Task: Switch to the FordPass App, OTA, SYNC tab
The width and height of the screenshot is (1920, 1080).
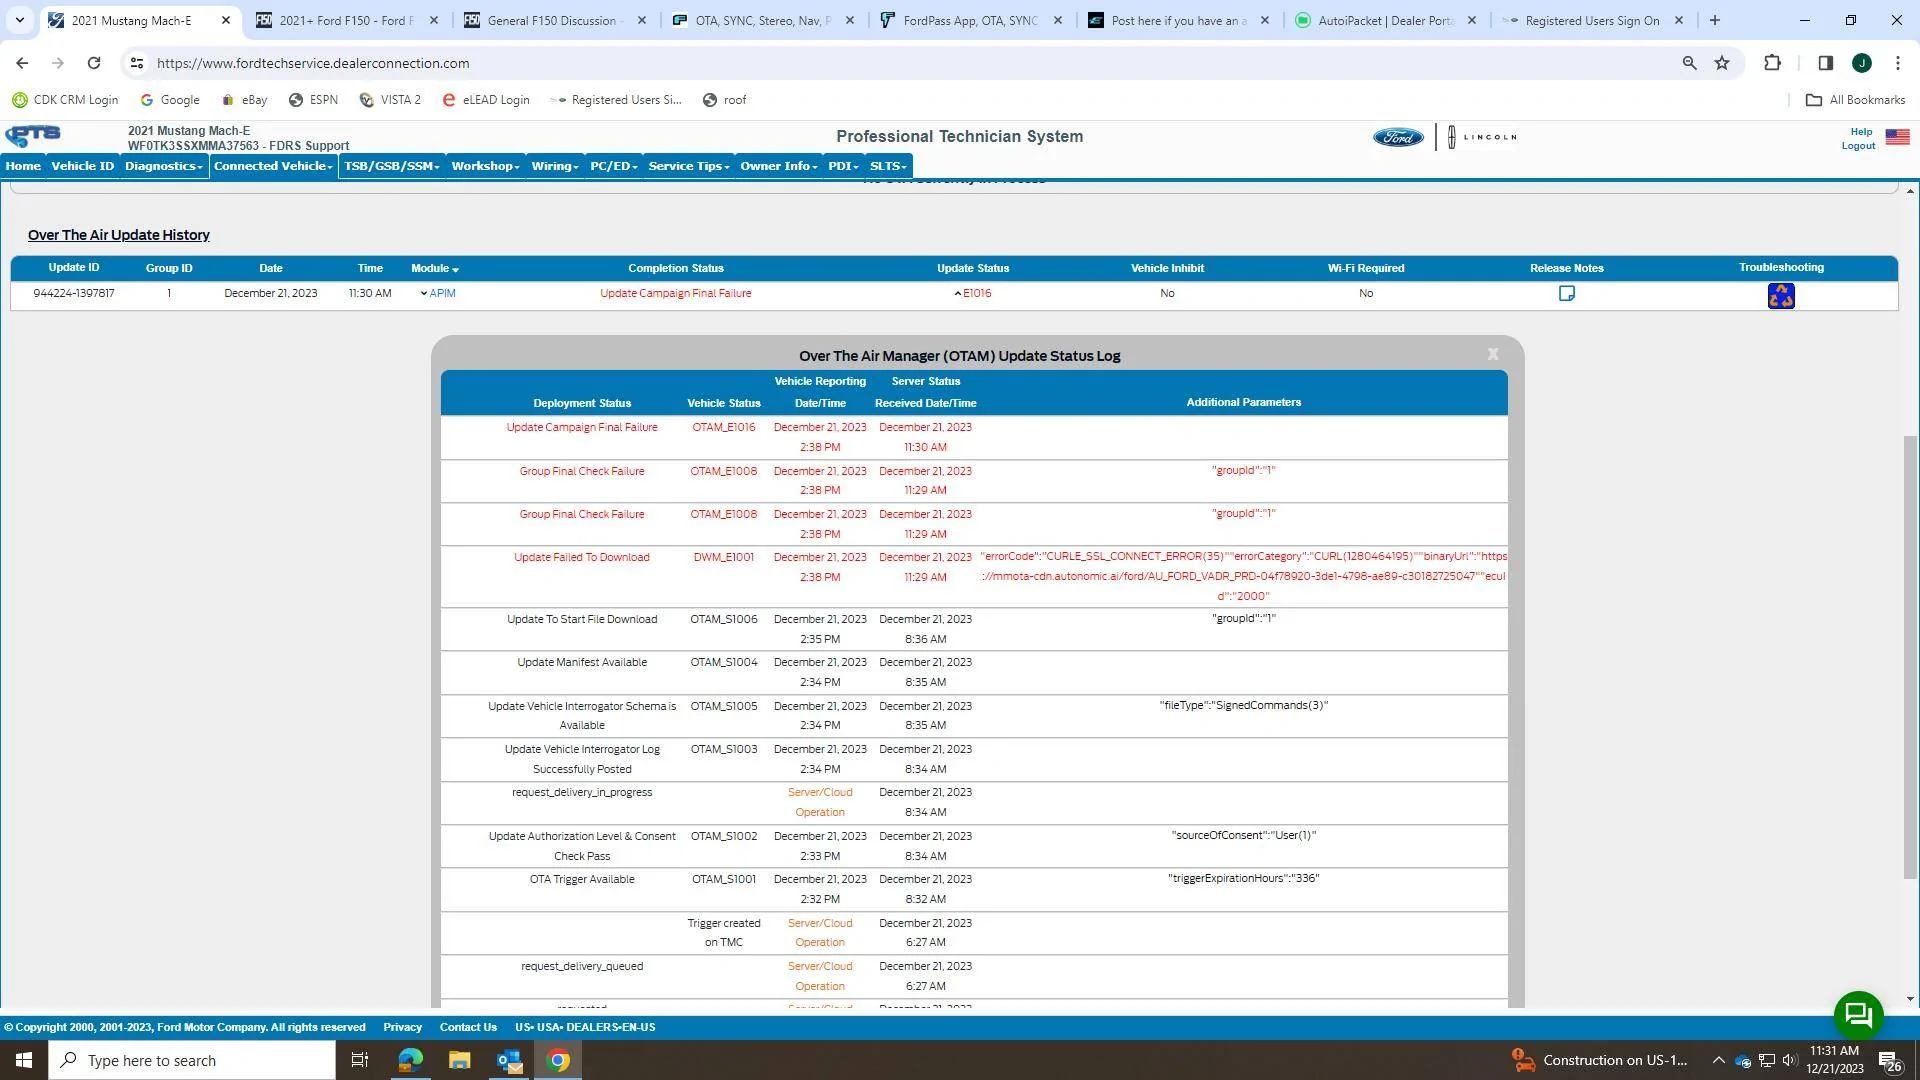Action: 970,20
